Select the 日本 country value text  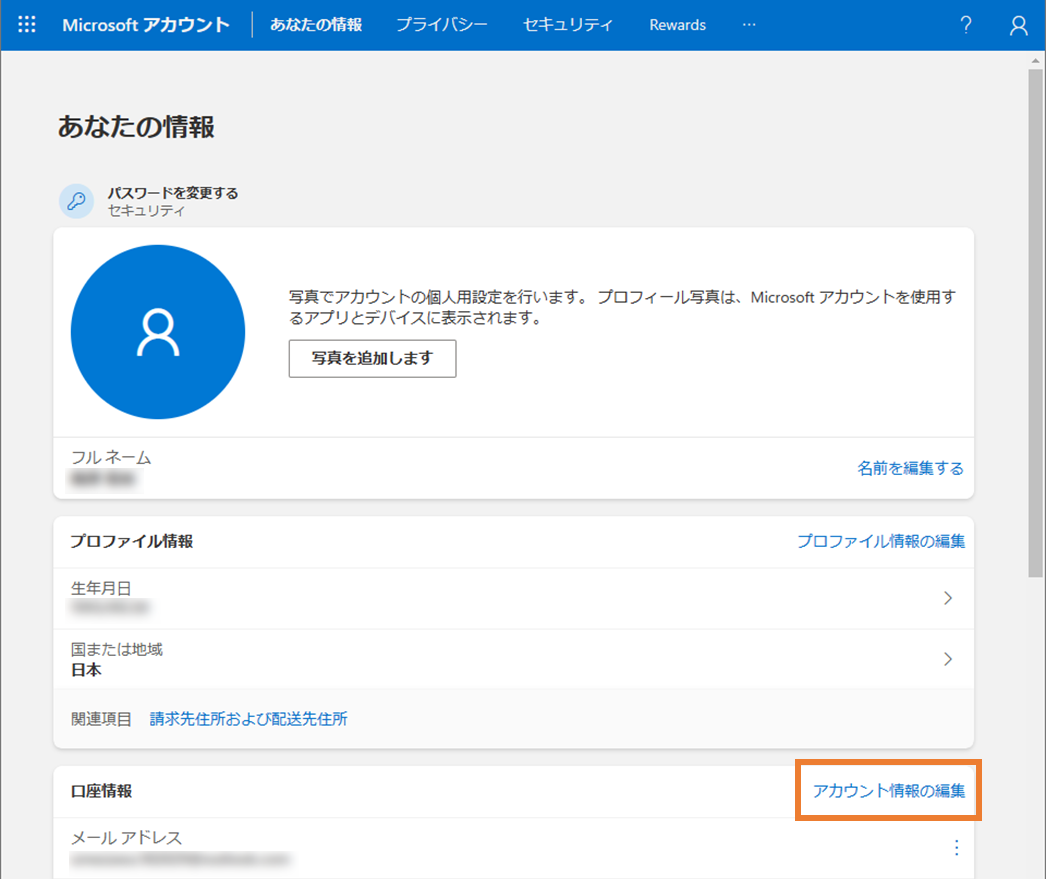[x=86, y=670]
